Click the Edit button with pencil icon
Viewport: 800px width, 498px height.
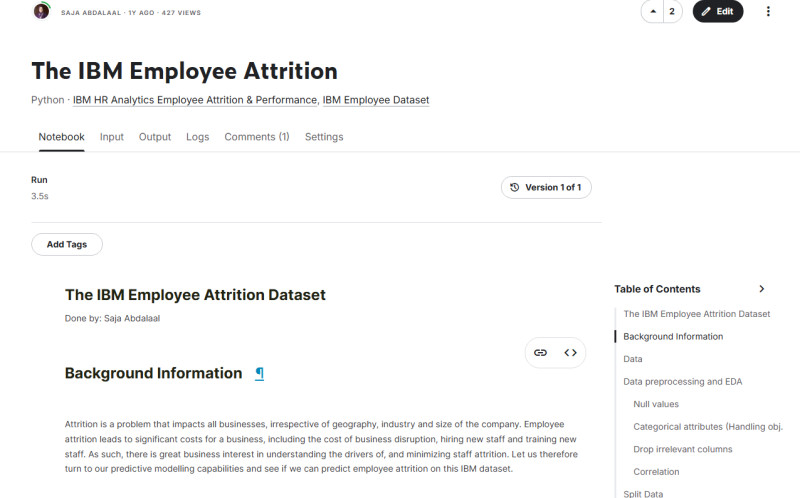tap(718, 12)
